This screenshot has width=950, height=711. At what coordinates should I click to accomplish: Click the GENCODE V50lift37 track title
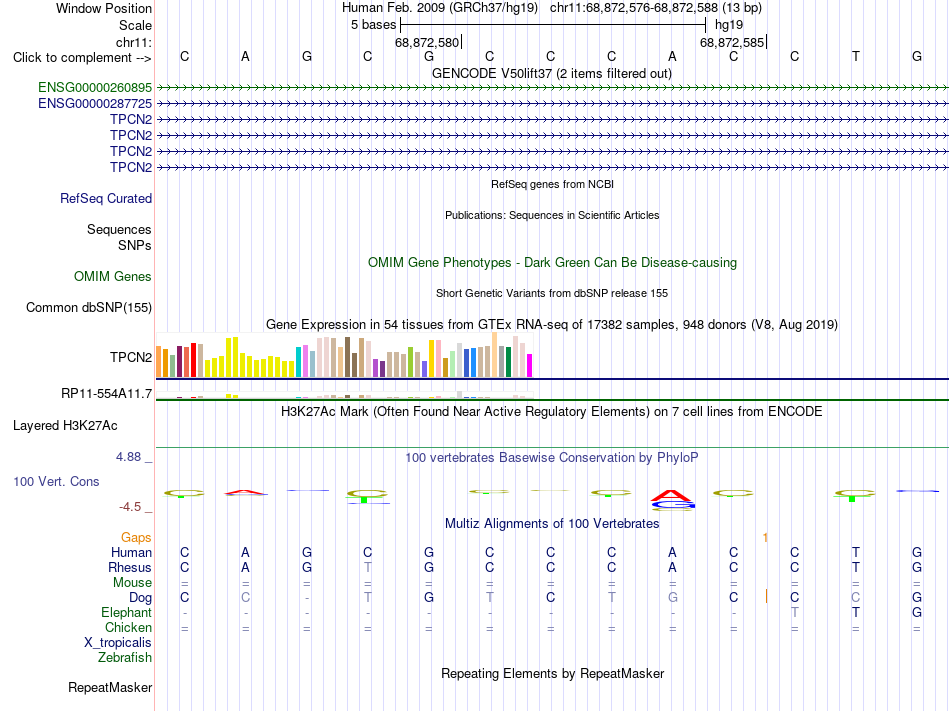552,74
